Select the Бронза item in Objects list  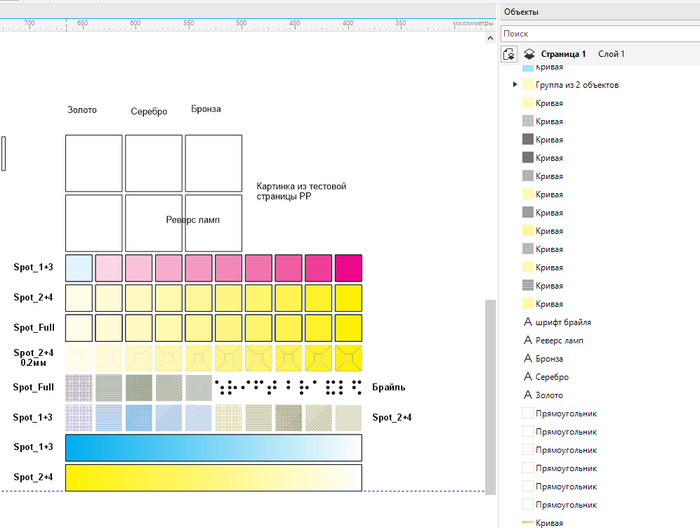(x=552, y=358)
